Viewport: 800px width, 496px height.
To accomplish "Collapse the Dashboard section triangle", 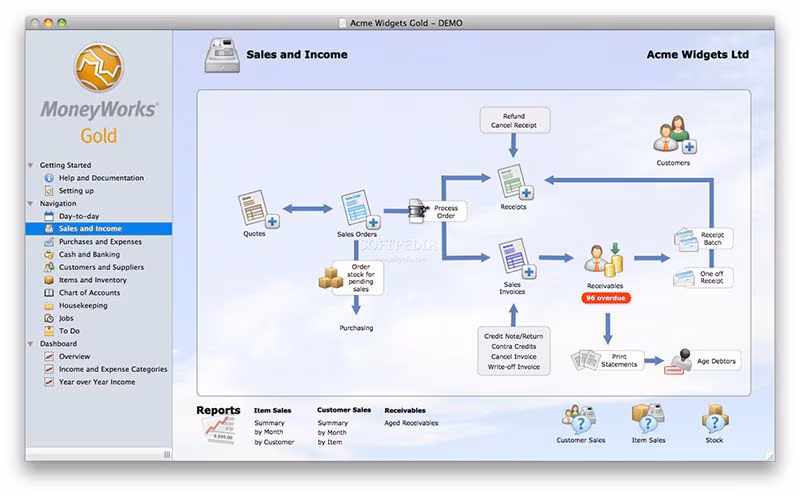I will (x=31, y=344).
